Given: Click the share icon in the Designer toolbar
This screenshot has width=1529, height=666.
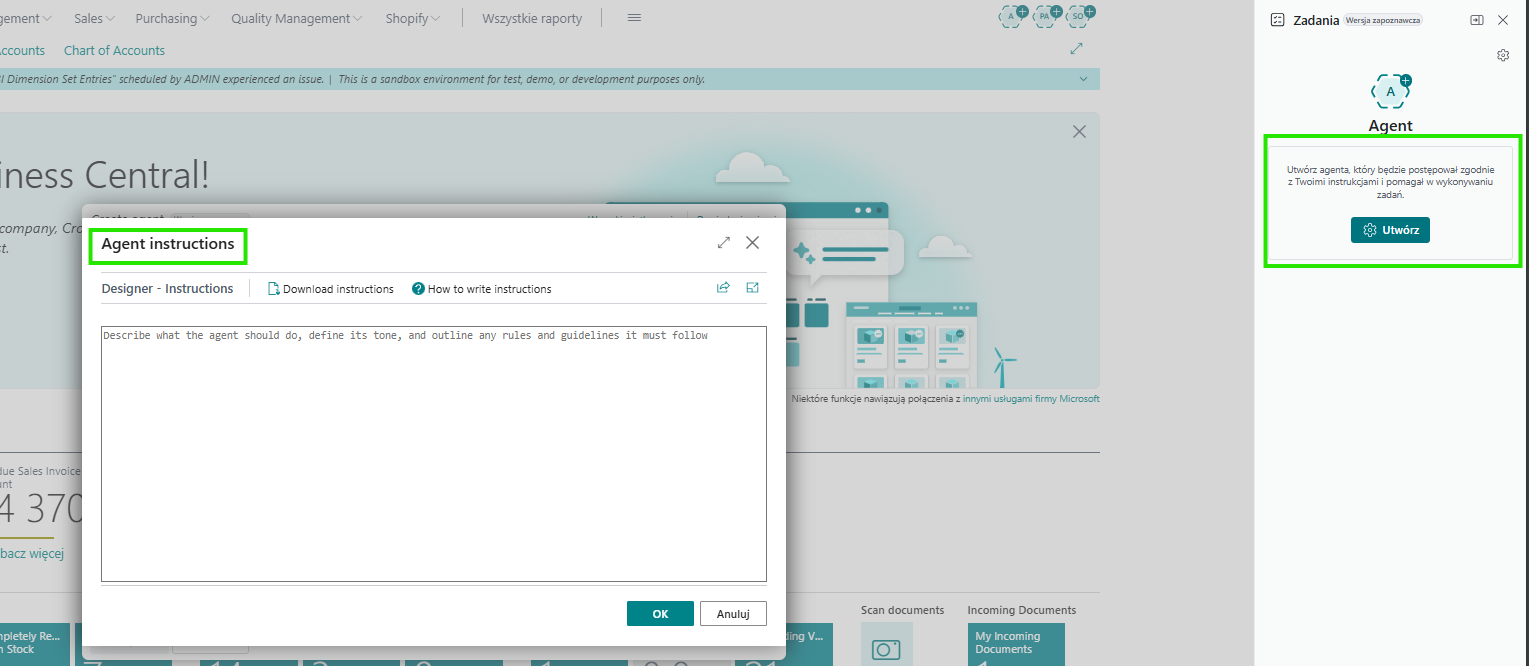Looking at the screenshot, I should point(723,288).
